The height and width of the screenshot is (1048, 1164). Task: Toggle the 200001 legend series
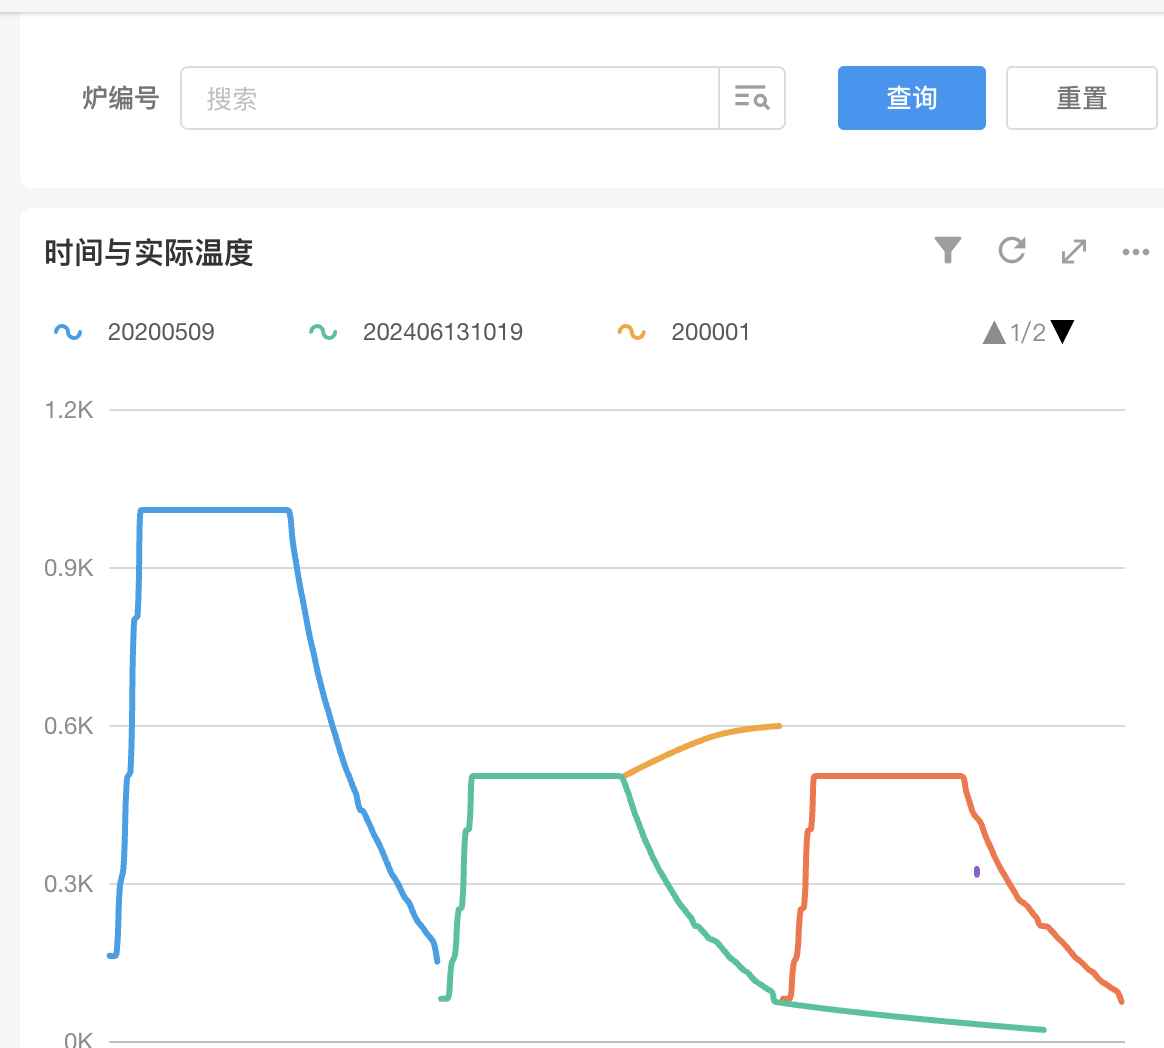pyautogui.click(x=710, y=332)
